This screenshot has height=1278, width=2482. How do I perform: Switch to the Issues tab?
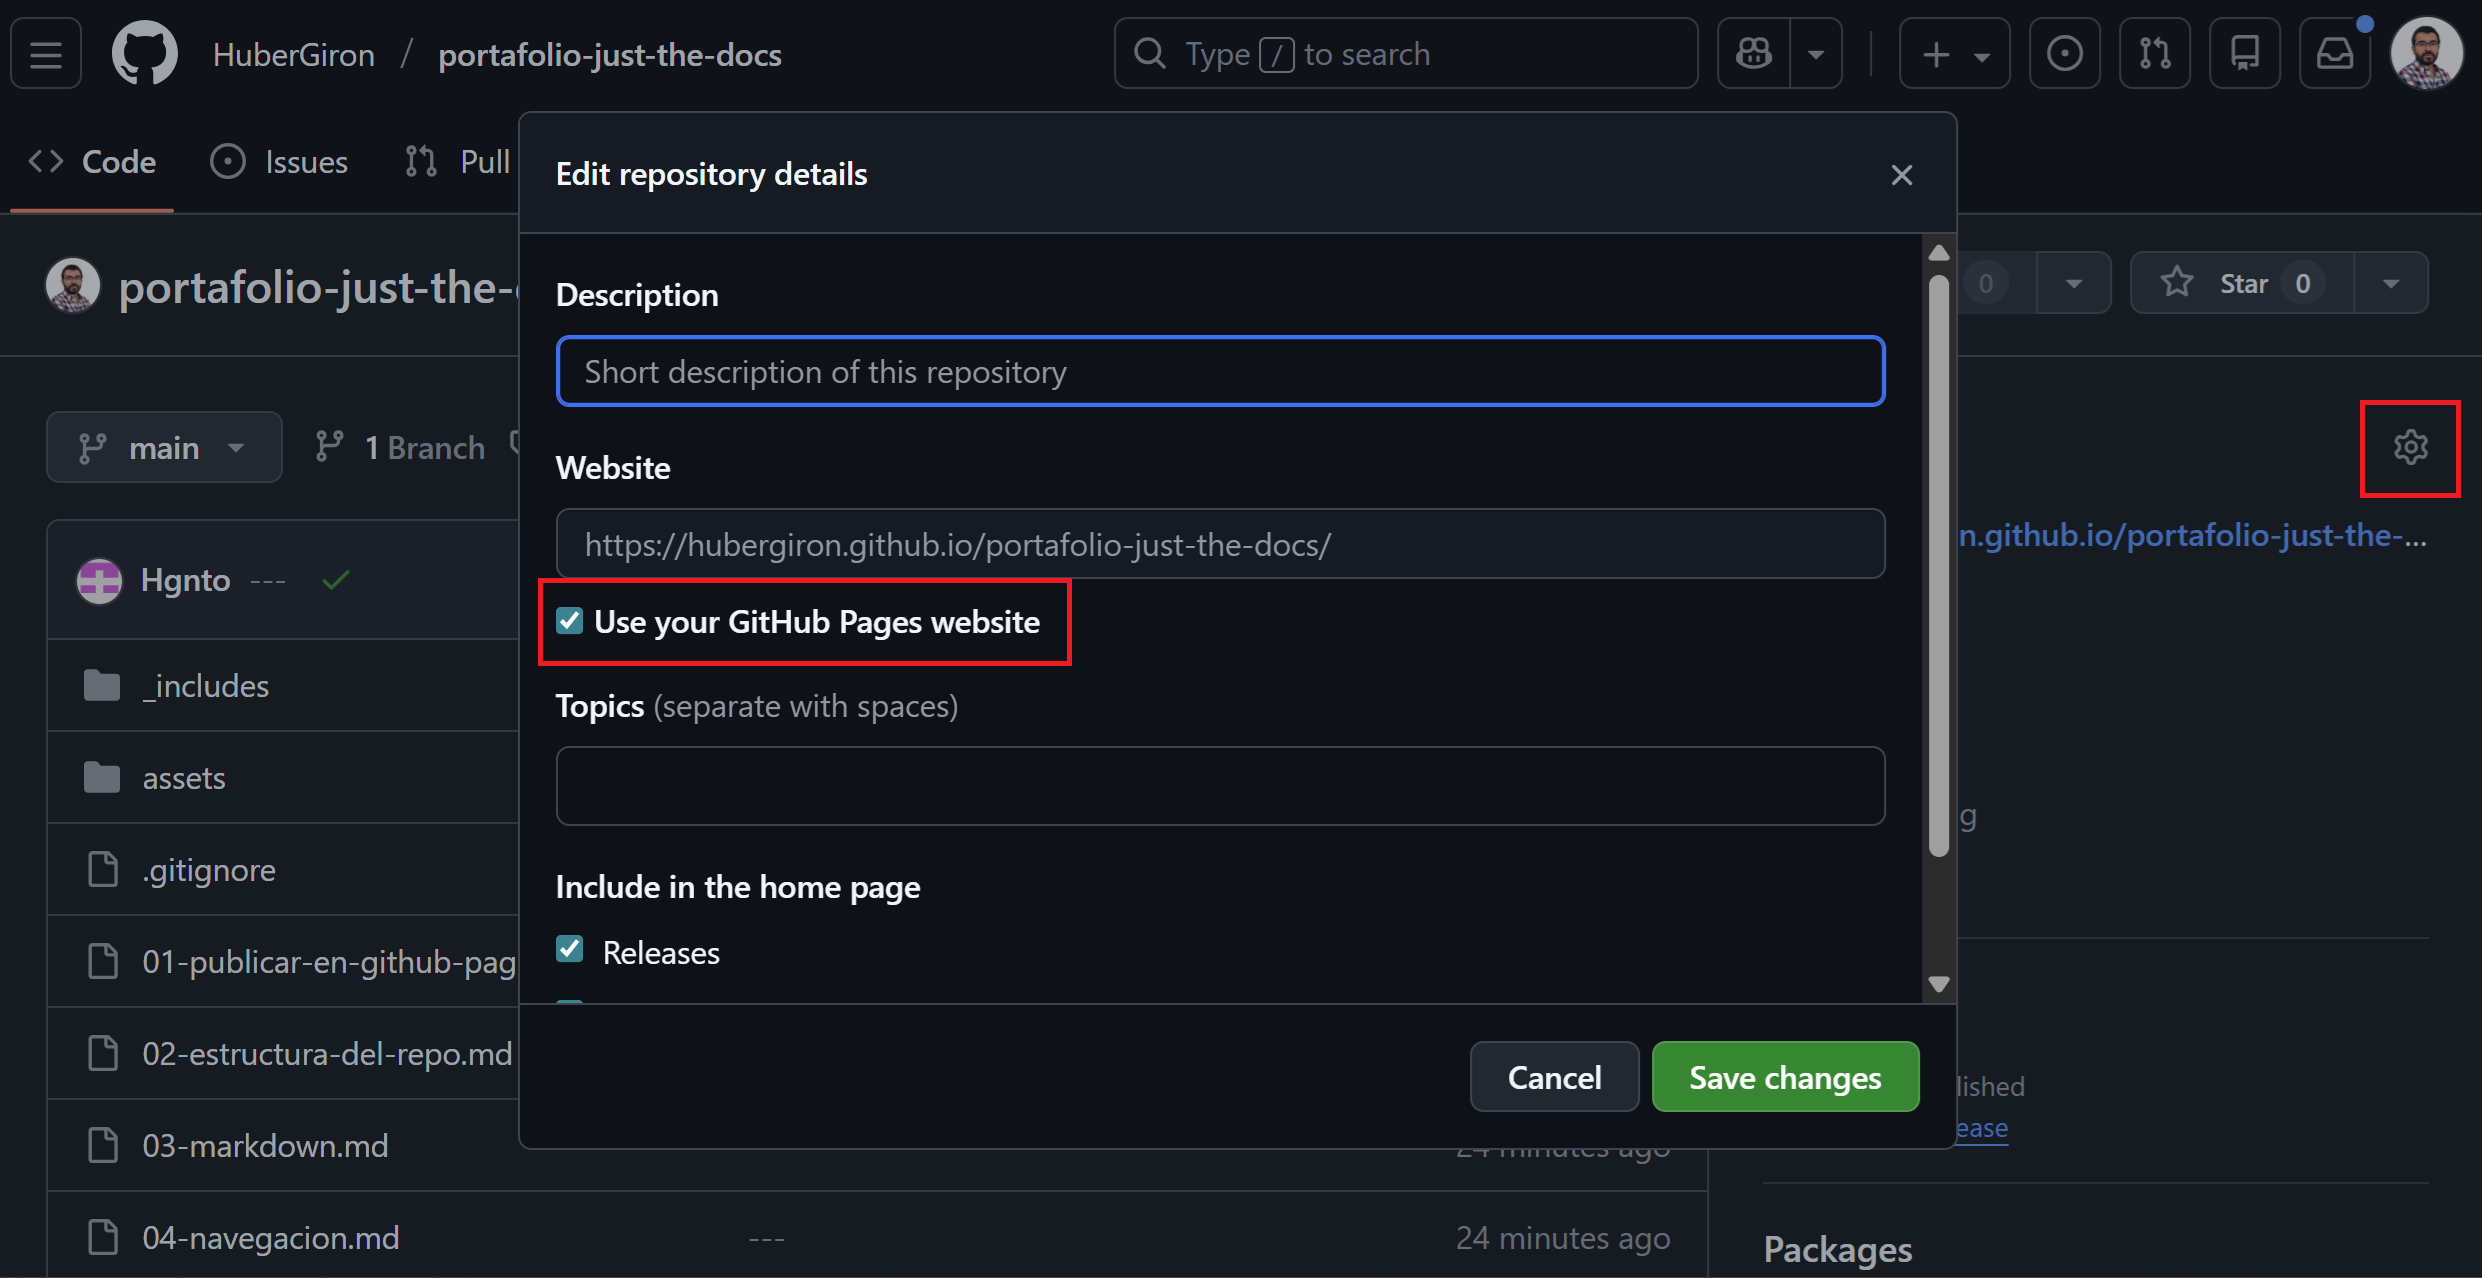point(279,161)
